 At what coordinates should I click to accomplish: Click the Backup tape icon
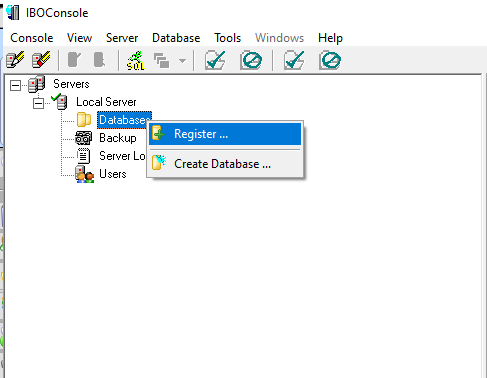[x=83, y=138]
